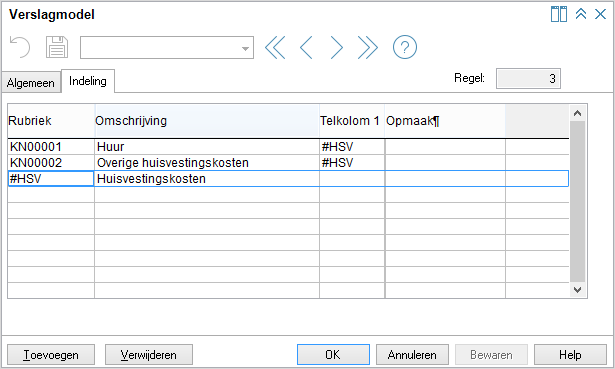615x369 pixels.
Task: Click the undo arrow icon in toolbar
Action: click(20, 47)
